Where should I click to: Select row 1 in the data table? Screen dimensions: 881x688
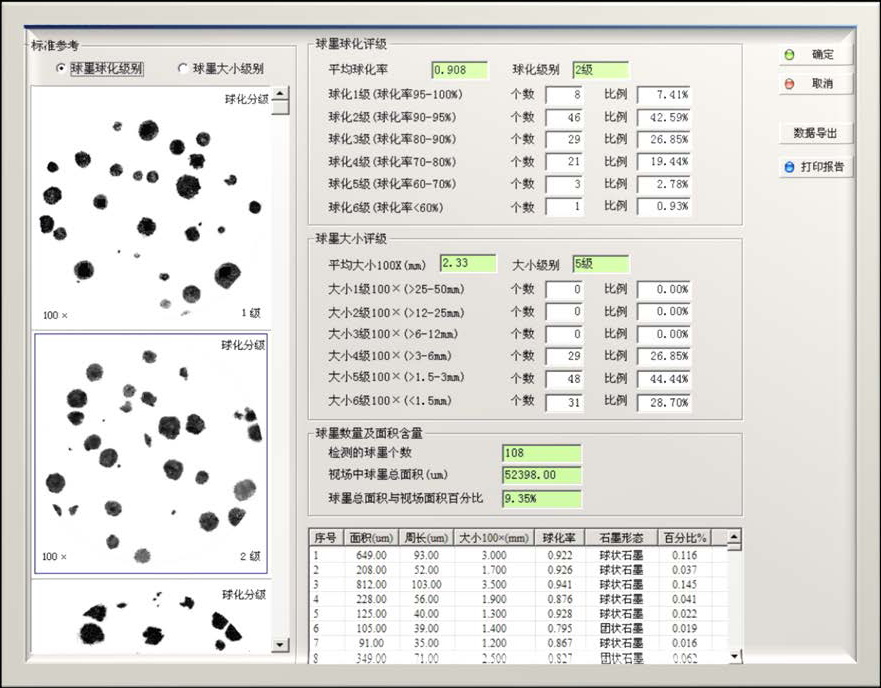point(500,554)
